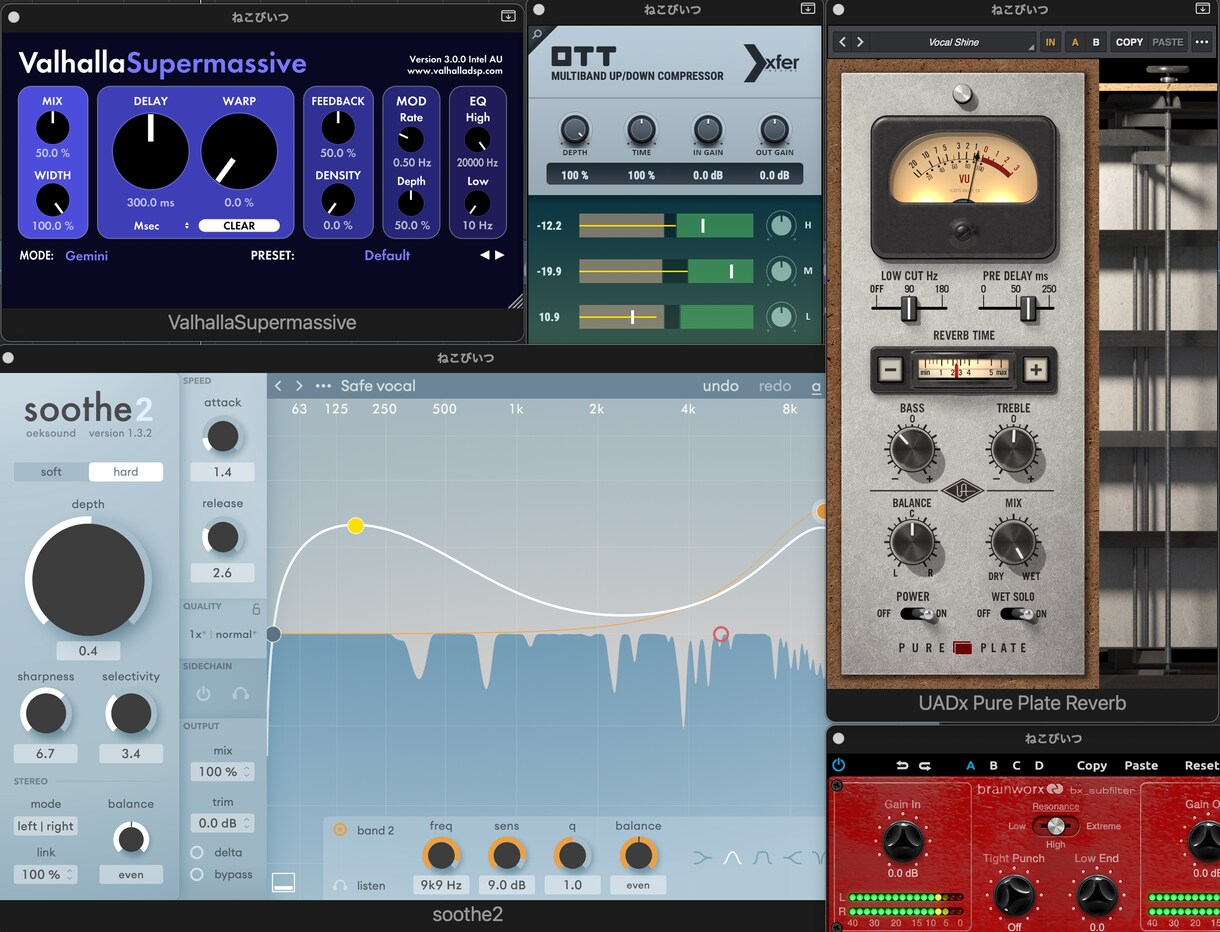Enable the delta option in soothe2
Viewport: 1220px width, 932px height.
pos(197,852)
